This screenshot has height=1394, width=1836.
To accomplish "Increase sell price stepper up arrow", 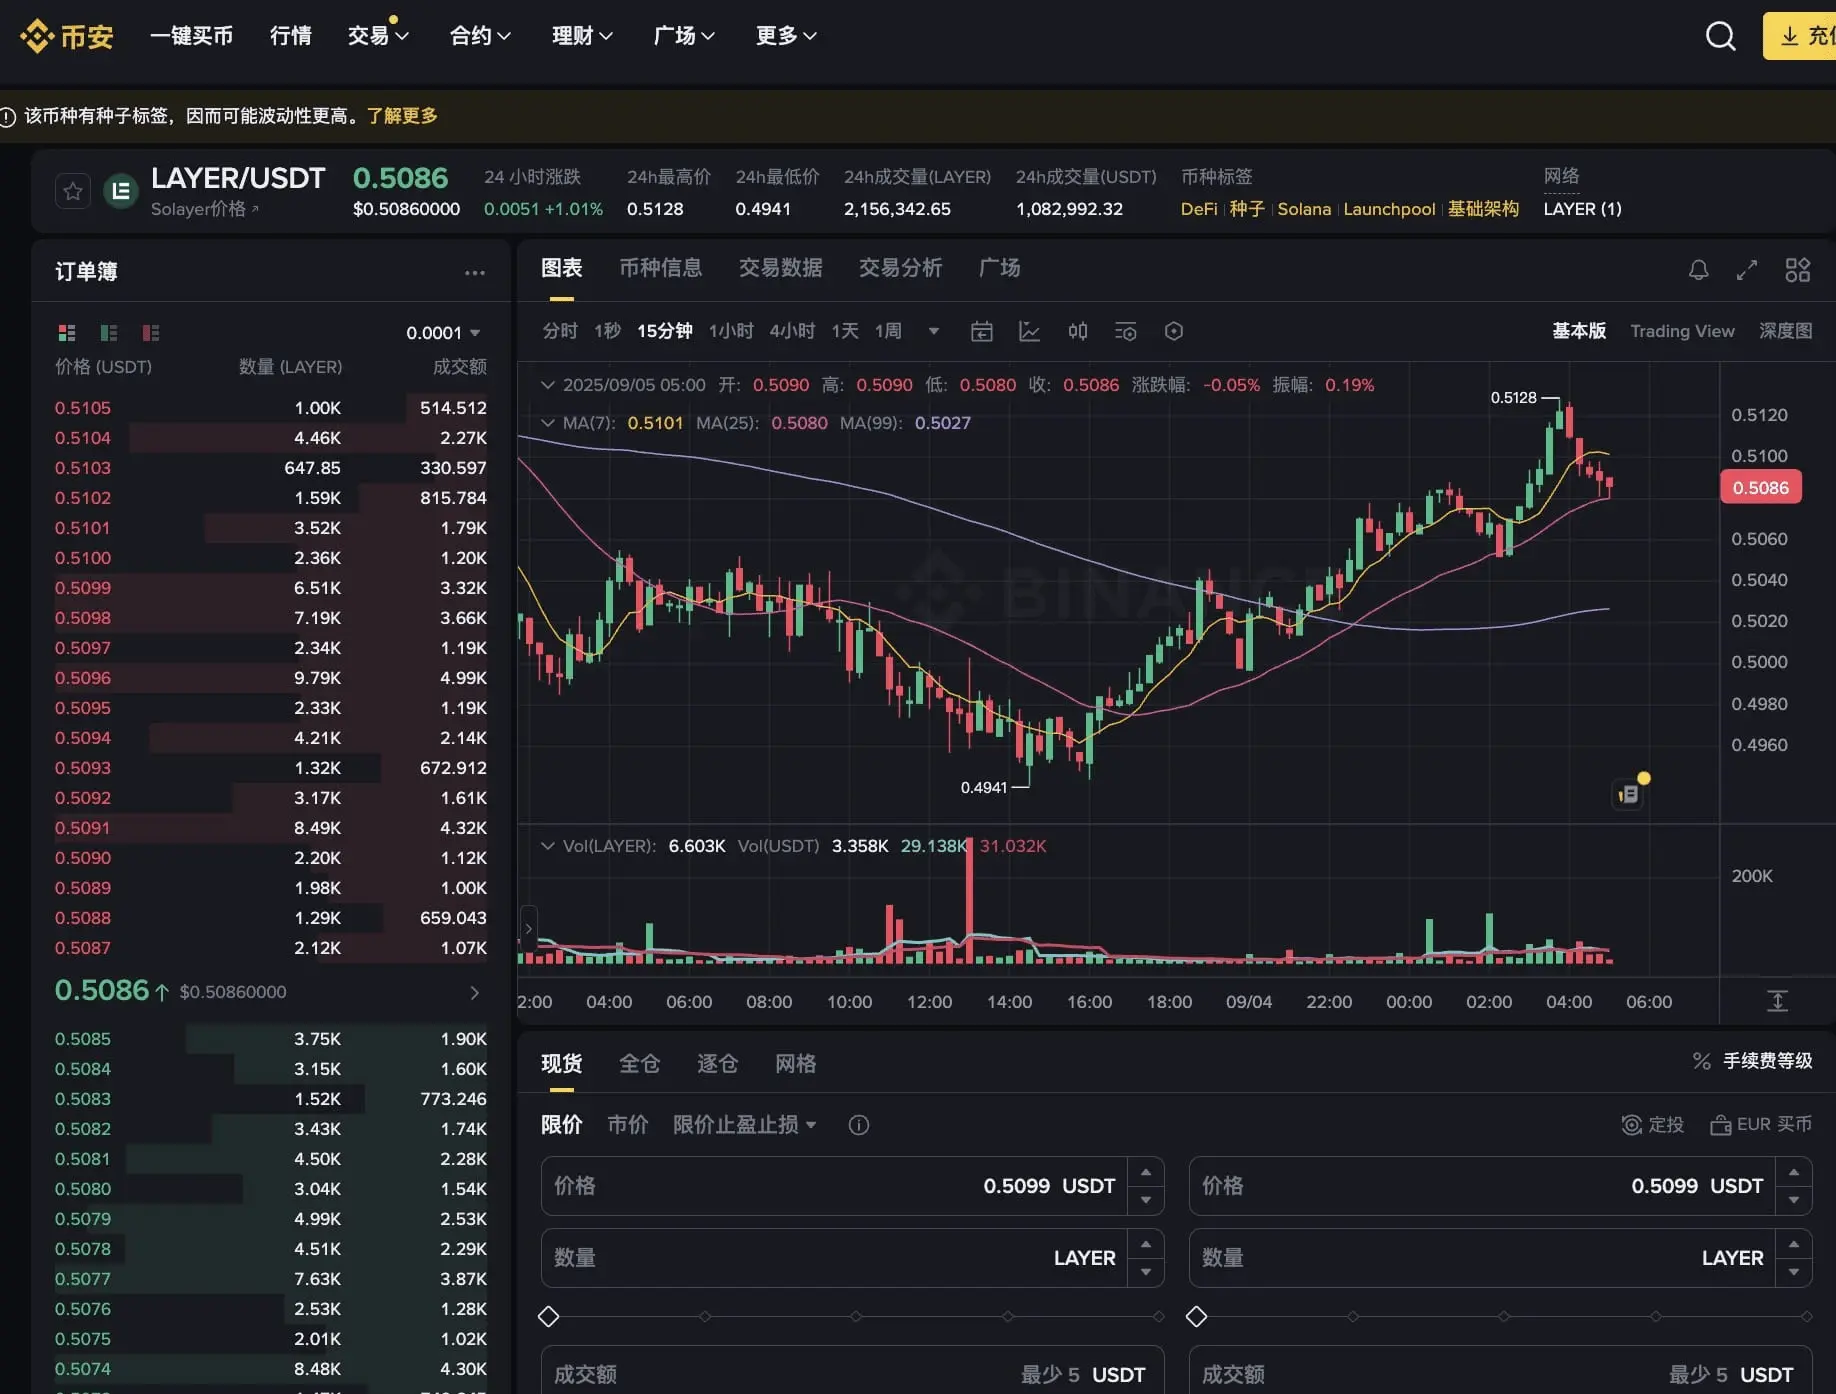I will point(1794,1172).
